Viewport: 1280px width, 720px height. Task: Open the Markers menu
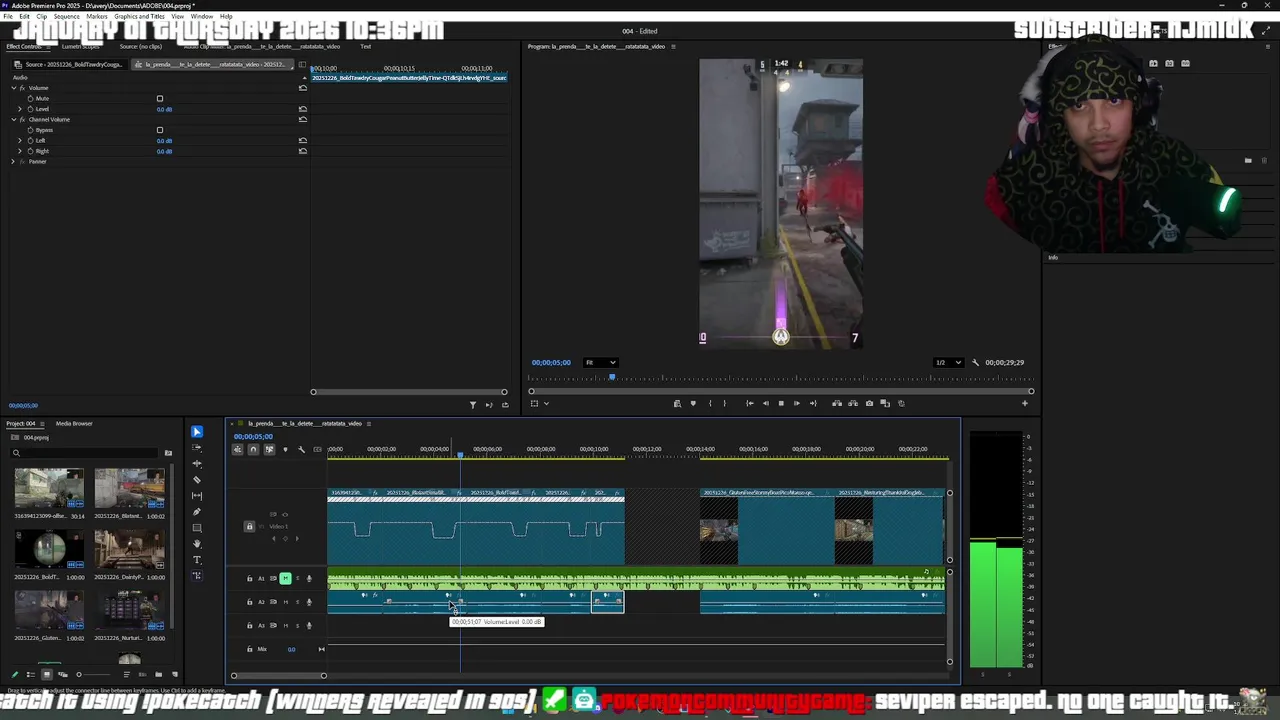97,17
